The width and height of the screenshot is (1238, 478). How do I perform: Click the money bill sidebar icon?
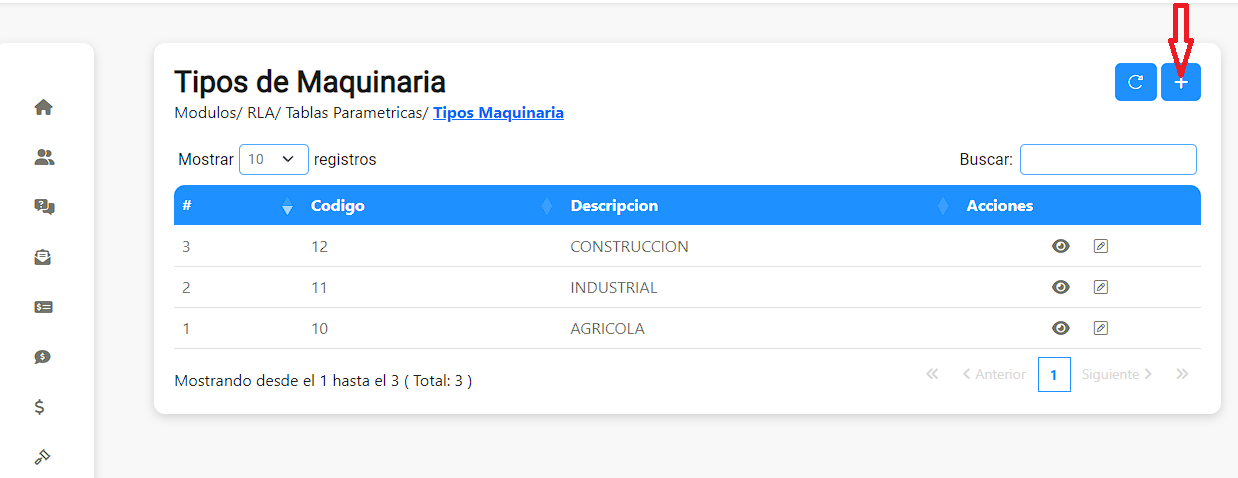43,307
